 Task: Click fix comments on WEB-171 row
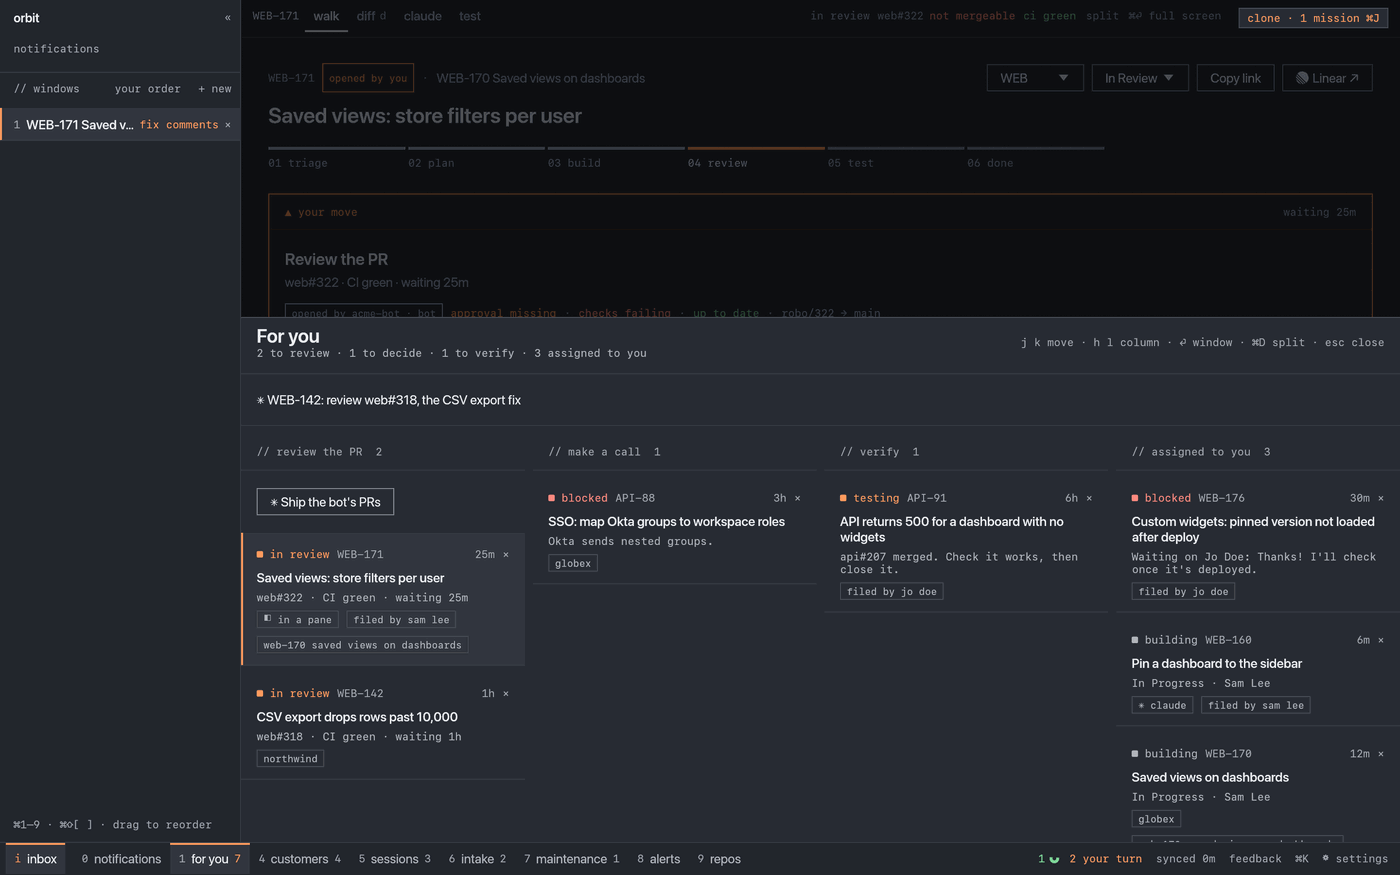(x=179, y=125)
